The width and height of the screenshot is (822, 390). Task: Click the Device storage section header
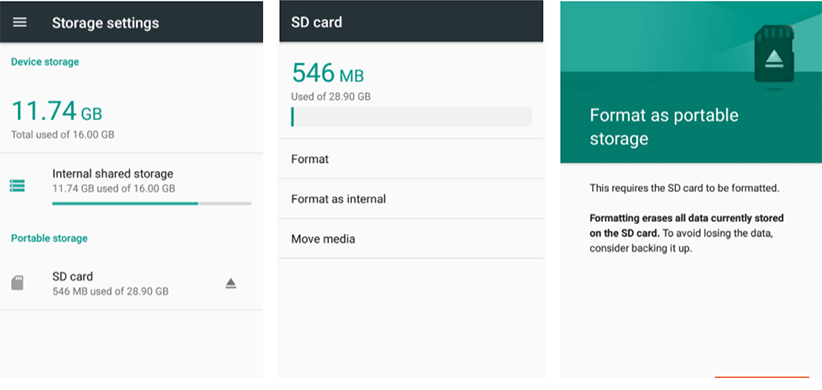45,62
